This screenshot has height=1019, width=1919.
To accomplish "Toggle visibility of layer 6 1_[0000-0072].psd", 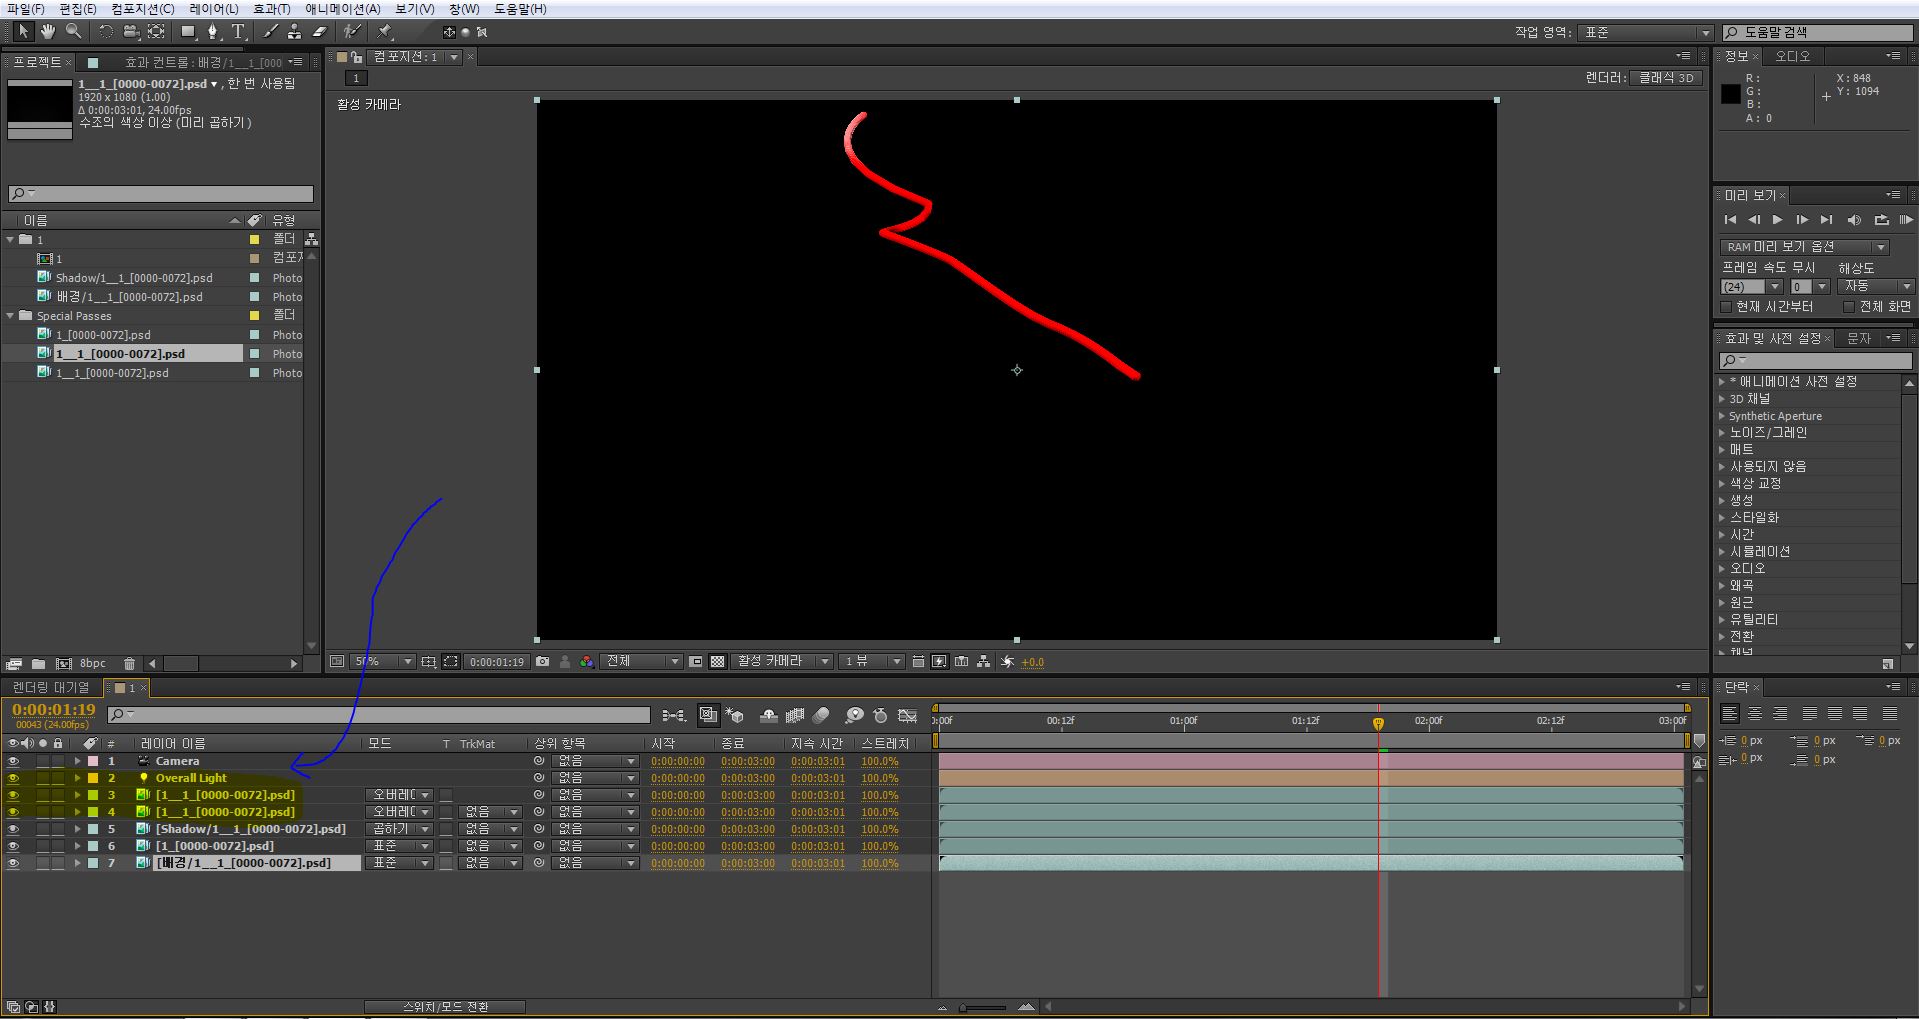I will tap(13, 846).
